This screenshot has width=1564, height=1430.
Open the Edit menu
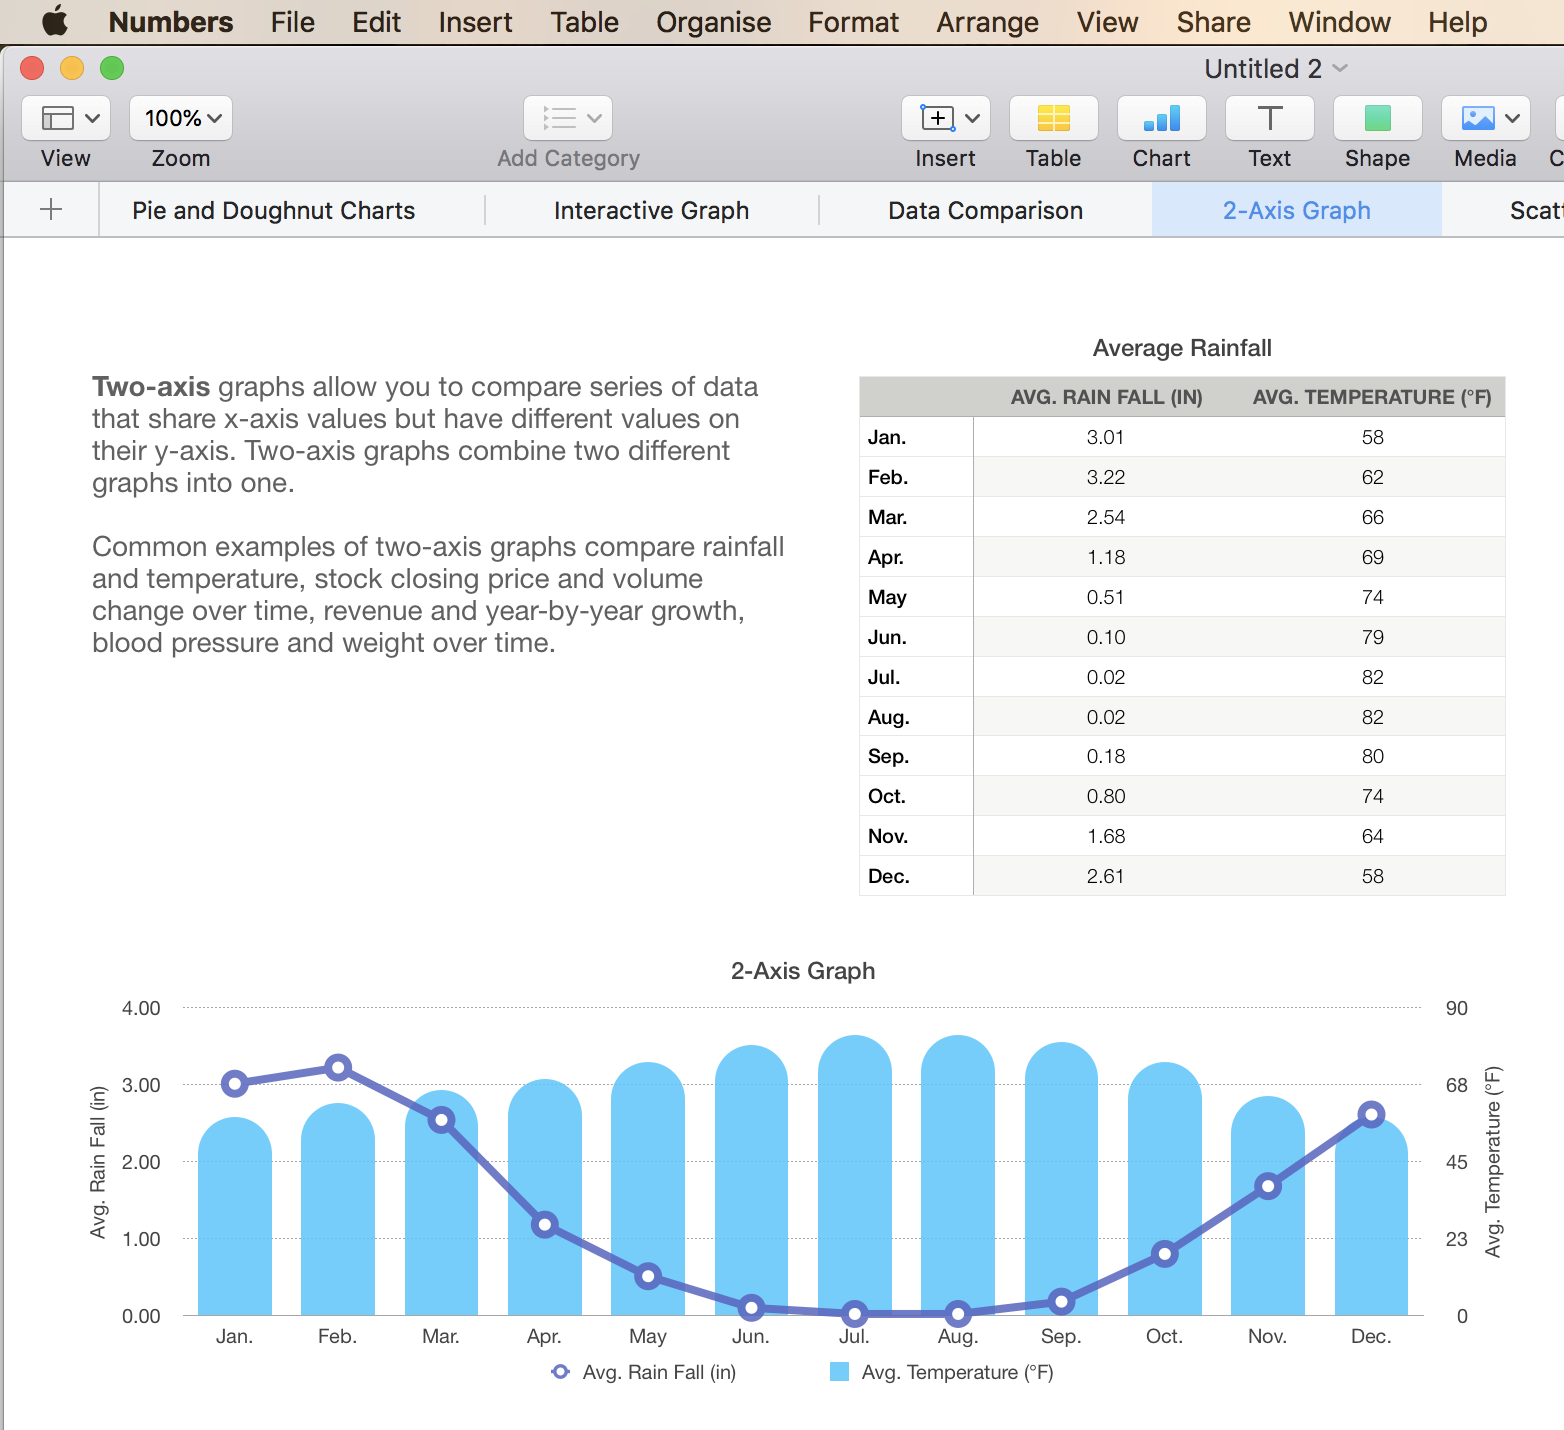click(x=376, y=22)
